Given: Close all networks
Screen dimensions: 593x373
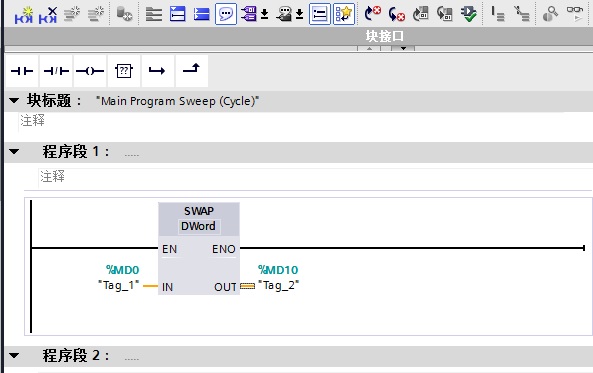Looking at the screenshot, I should [202, 14].
